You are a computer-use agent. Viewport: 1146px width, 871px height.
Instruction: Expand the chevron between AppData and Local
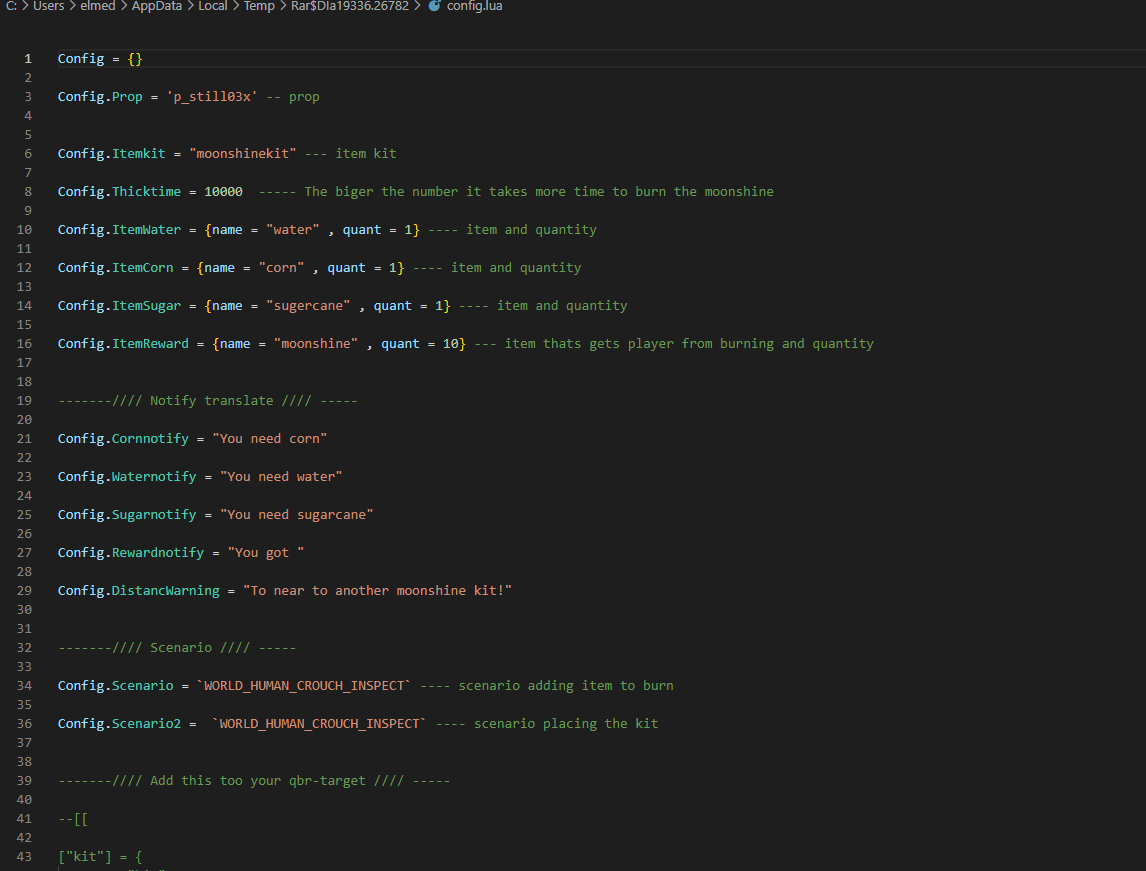click(x=190, y=6)
